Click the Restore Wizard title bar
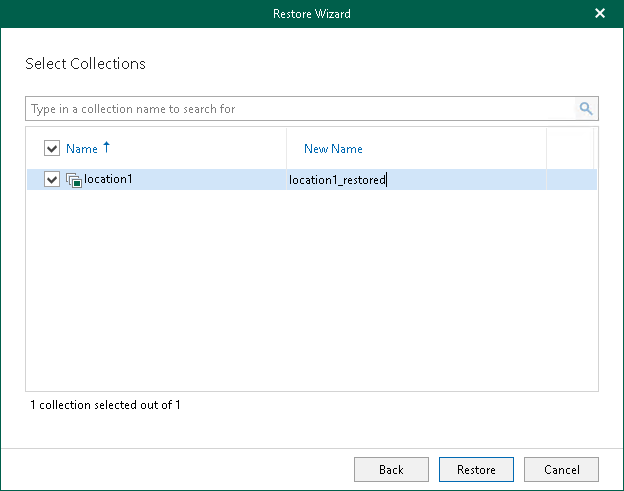This screenshot has width=624, height=491. point(311,14)
